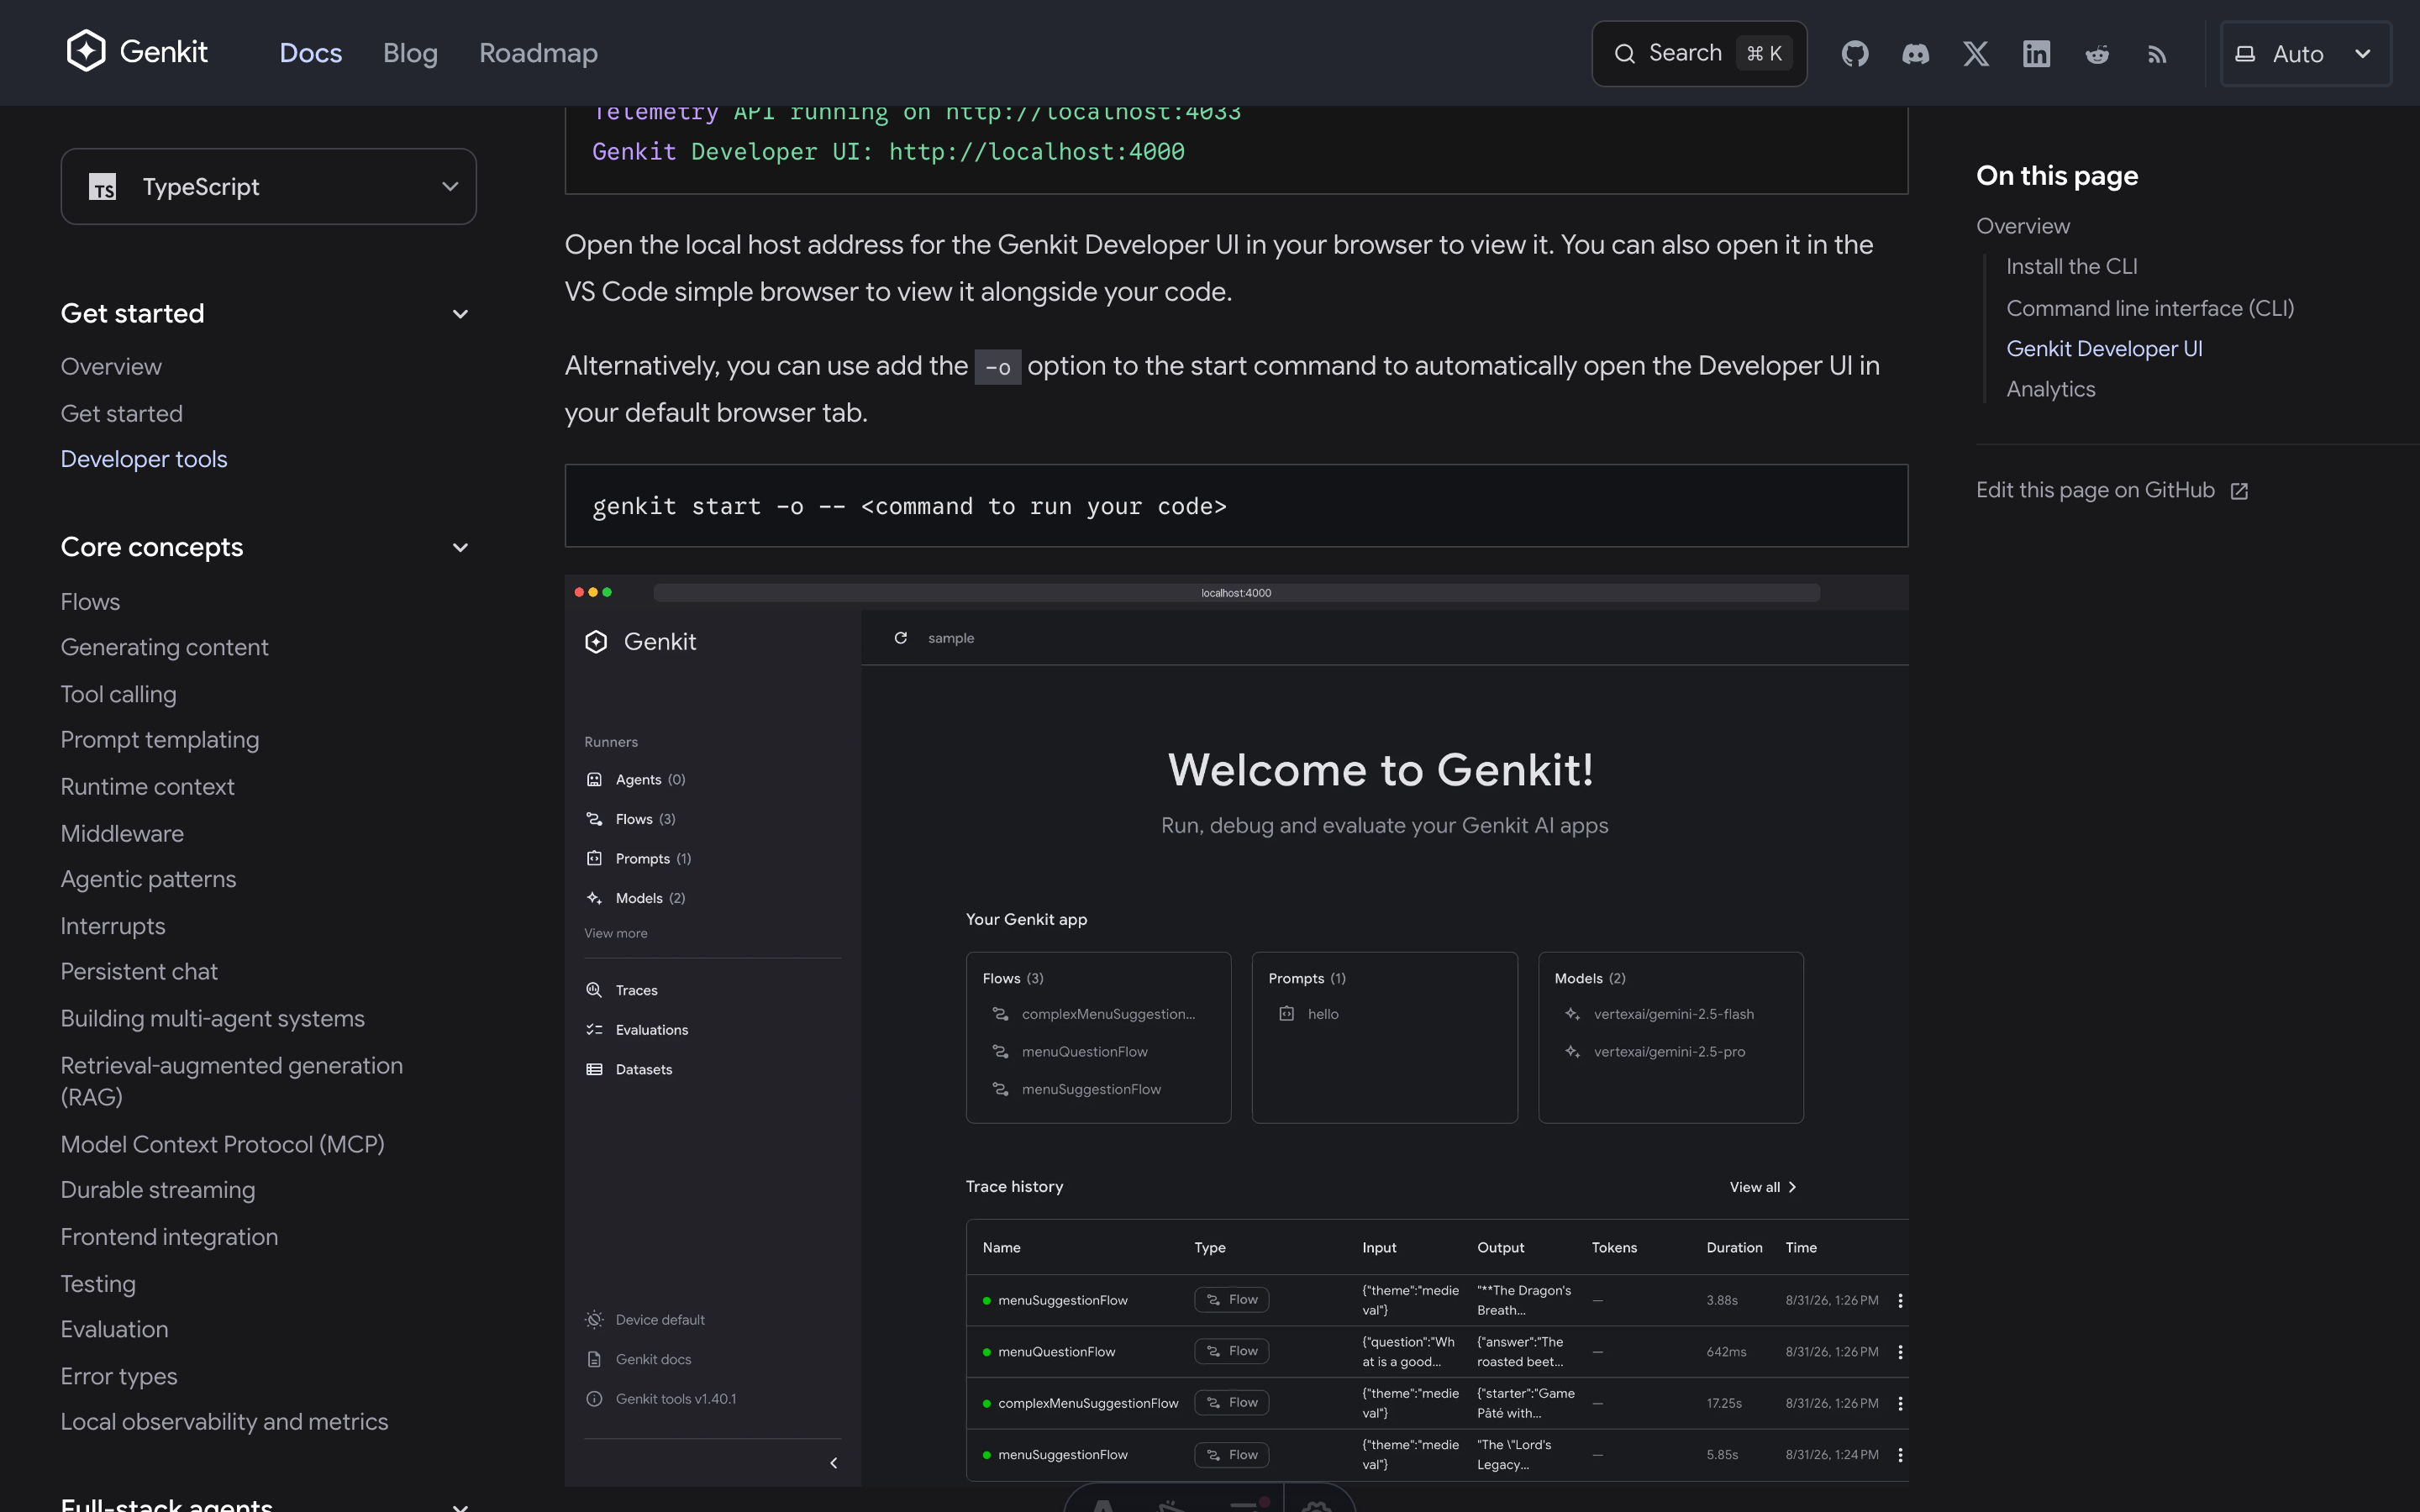This screenshot has height=1512, width=2420.
Task: Switch to the Blog tab
Action: [410, 53]
